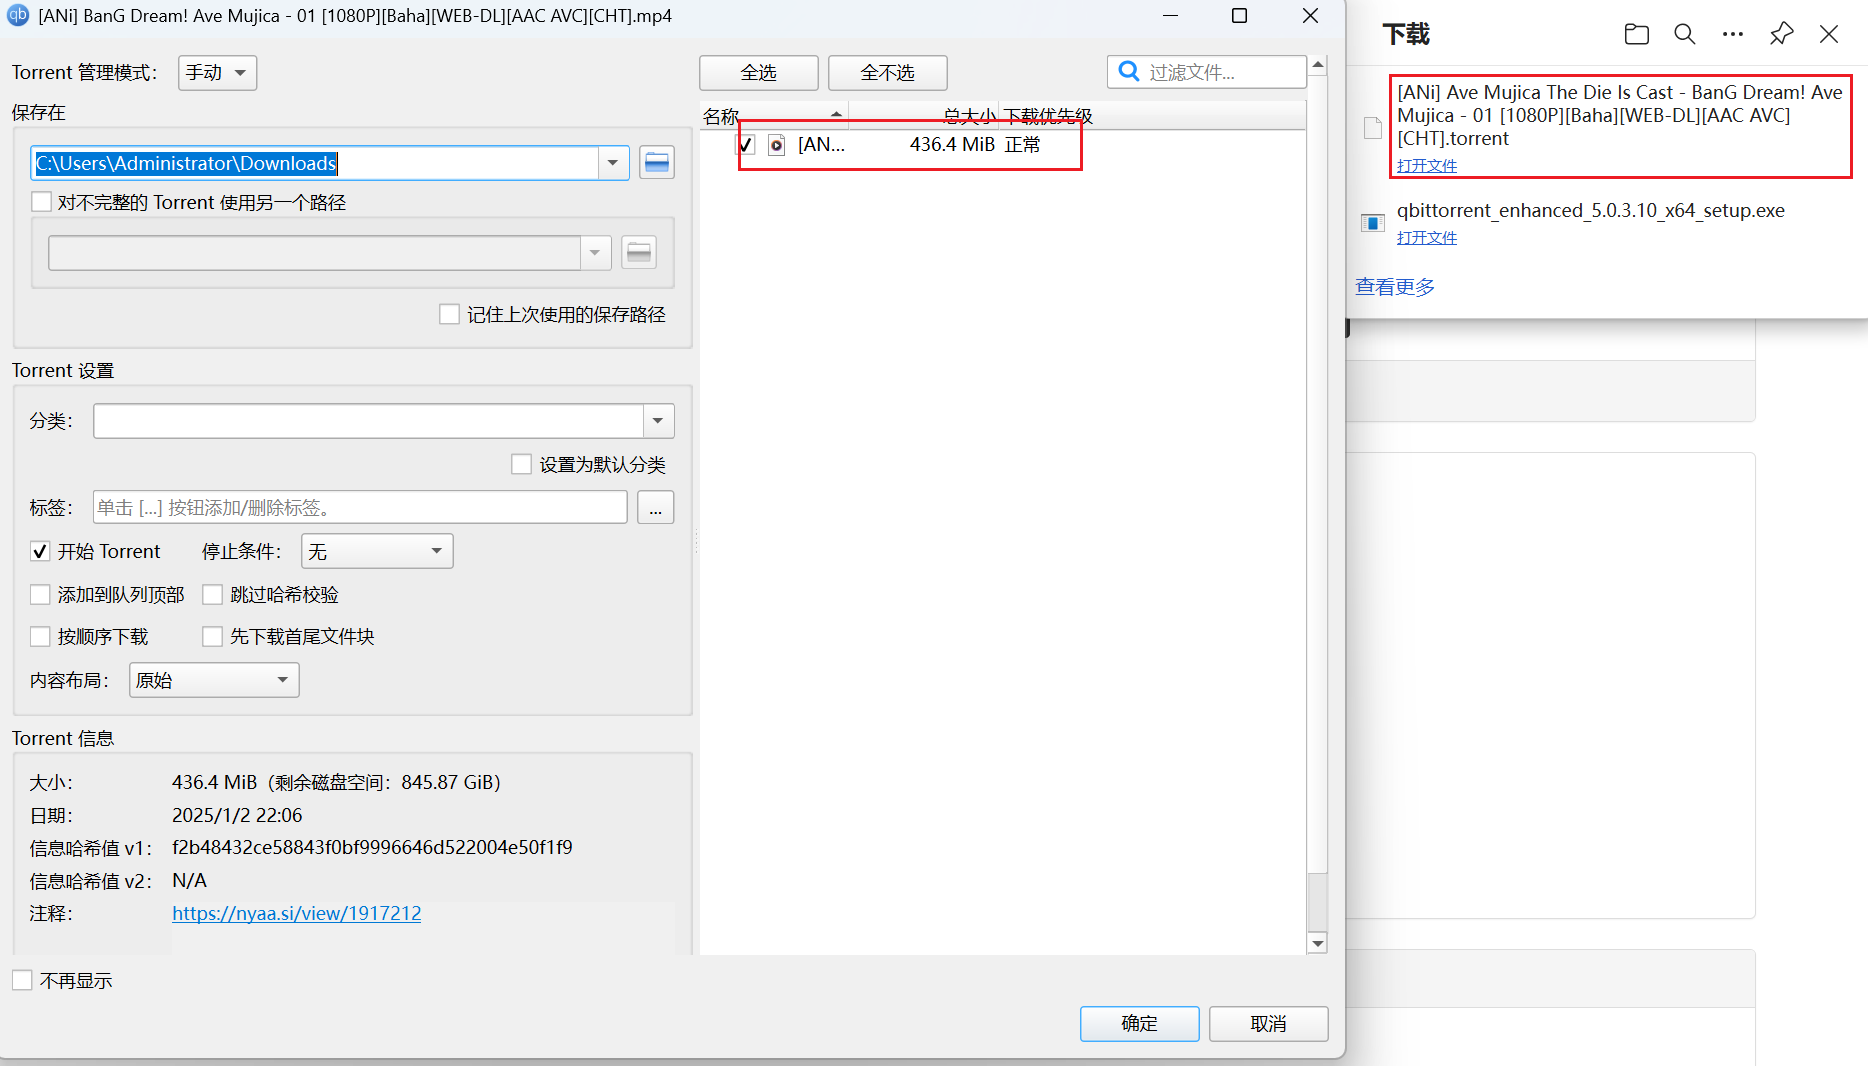
Task: Minimize the add torrent dialog
Action: coord(1171,16)
